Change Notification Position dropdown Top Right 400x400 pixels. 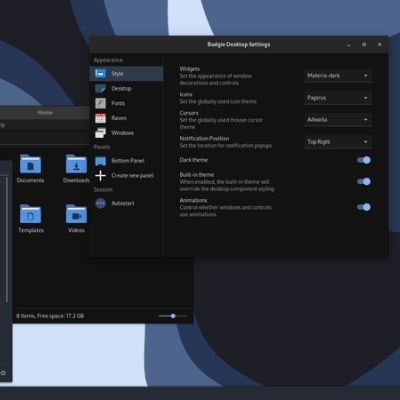[338, 142]
